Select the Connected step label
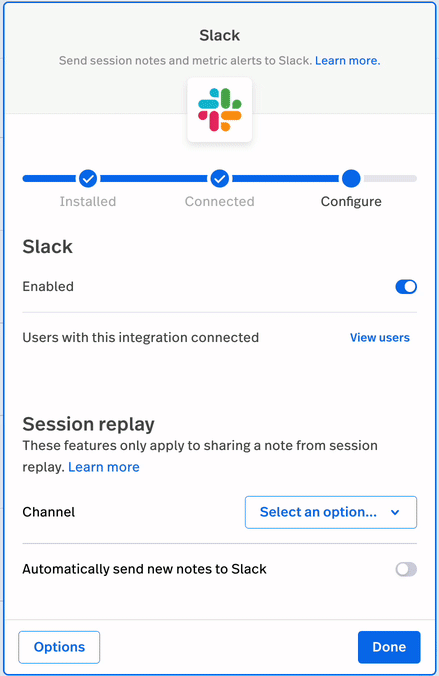Screen dimensions: 439x676 (220, 201)
